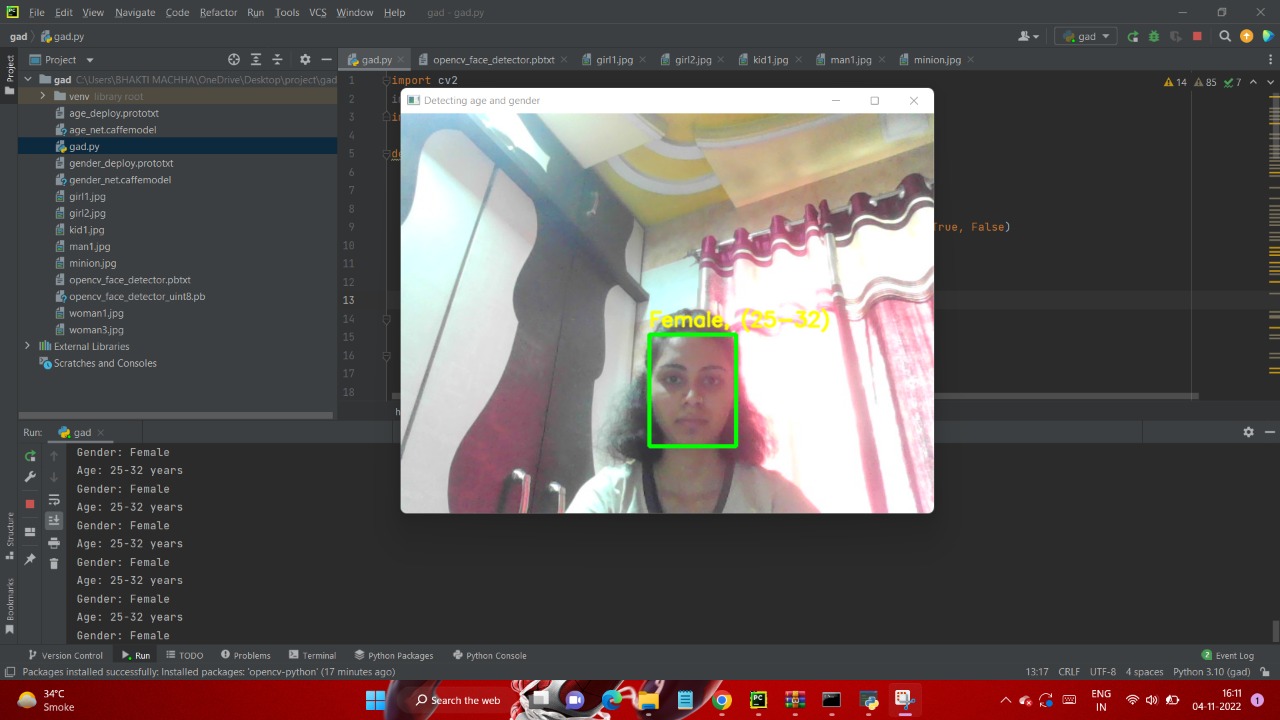Screen dimensions: 1280x720
Task: Toggle scroll to end in console
Action: [x=54, y=519]
